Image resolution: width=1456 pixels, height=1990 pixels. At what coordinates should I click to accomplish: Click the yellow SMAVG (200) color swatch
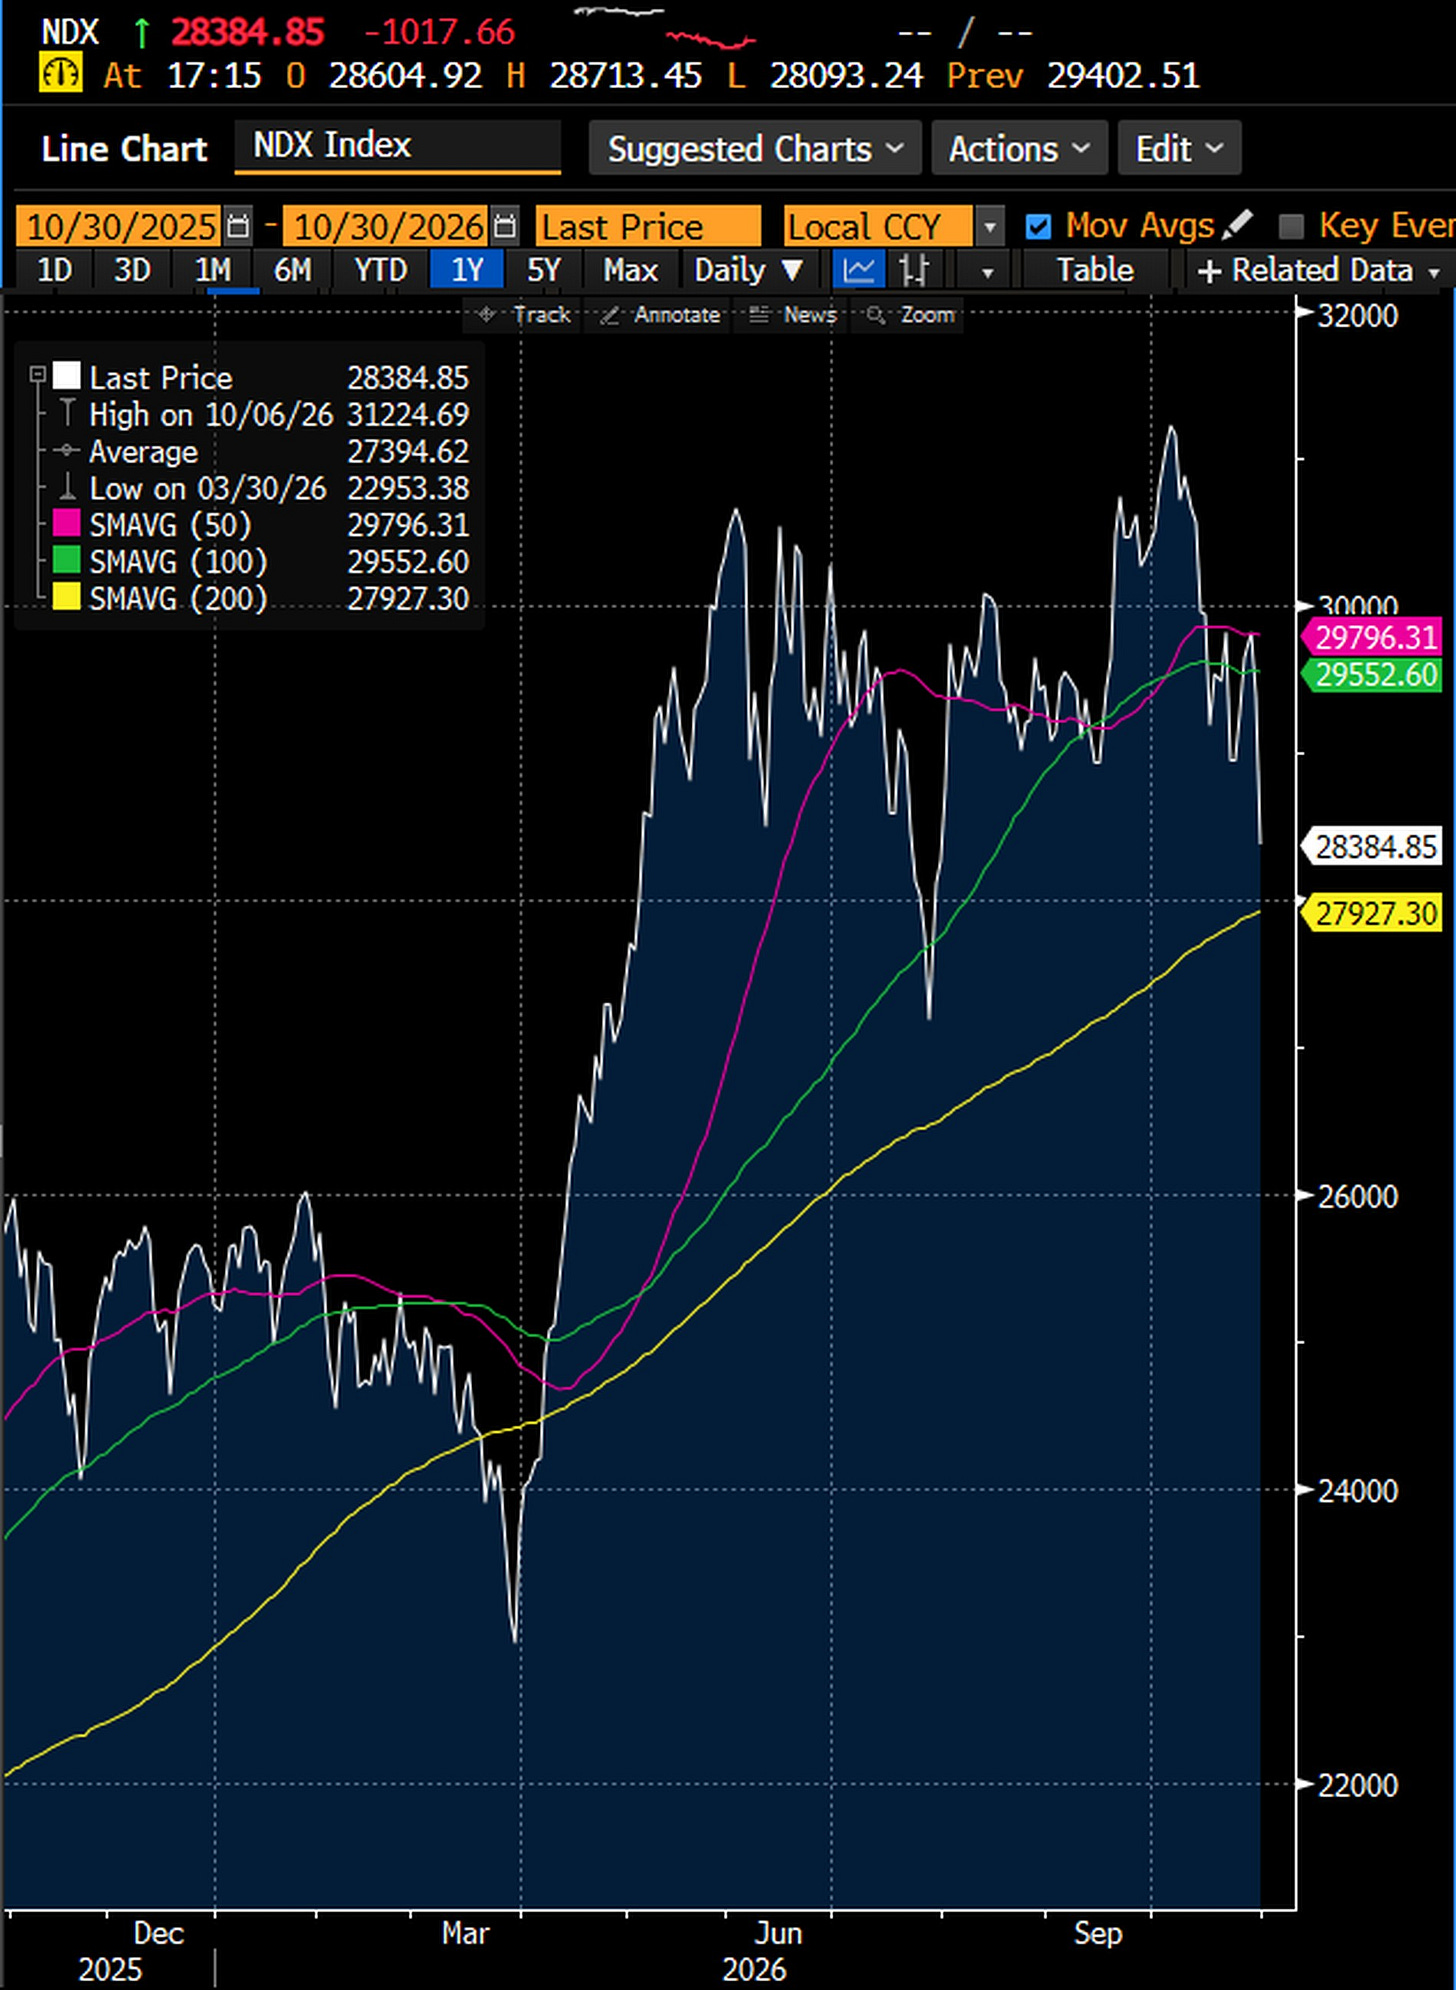pos(67,598)
